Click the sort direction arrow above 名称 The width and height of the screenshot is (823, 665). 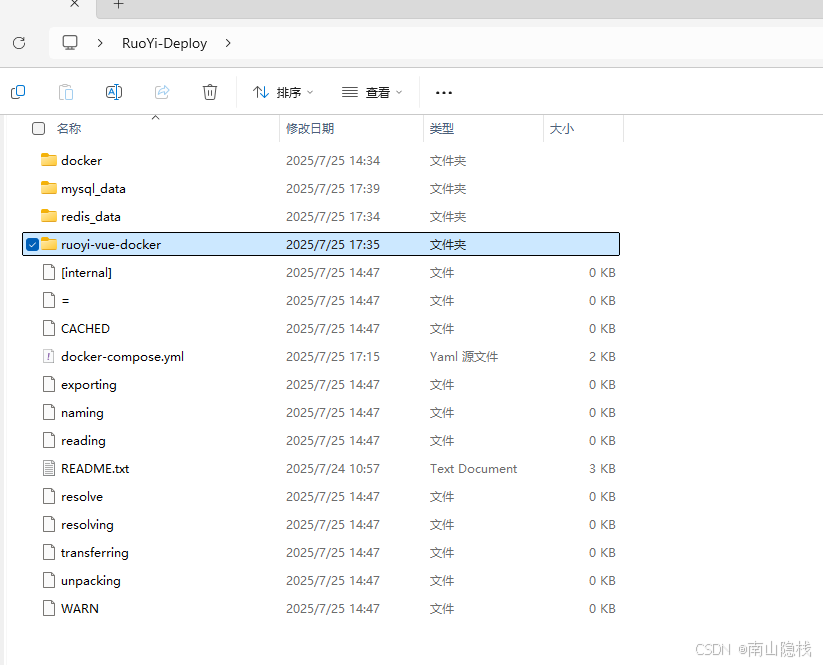tap(155, 116)
